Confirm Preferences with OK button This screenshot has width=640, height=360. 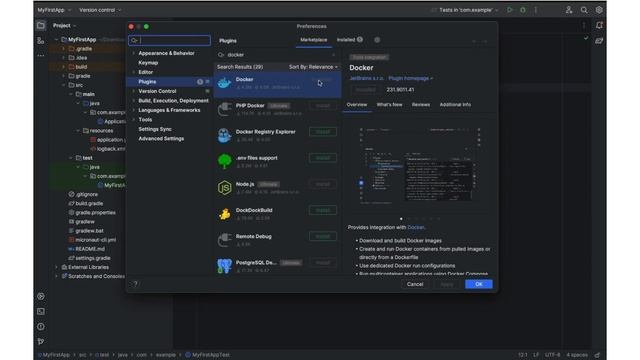coord(479,284)
